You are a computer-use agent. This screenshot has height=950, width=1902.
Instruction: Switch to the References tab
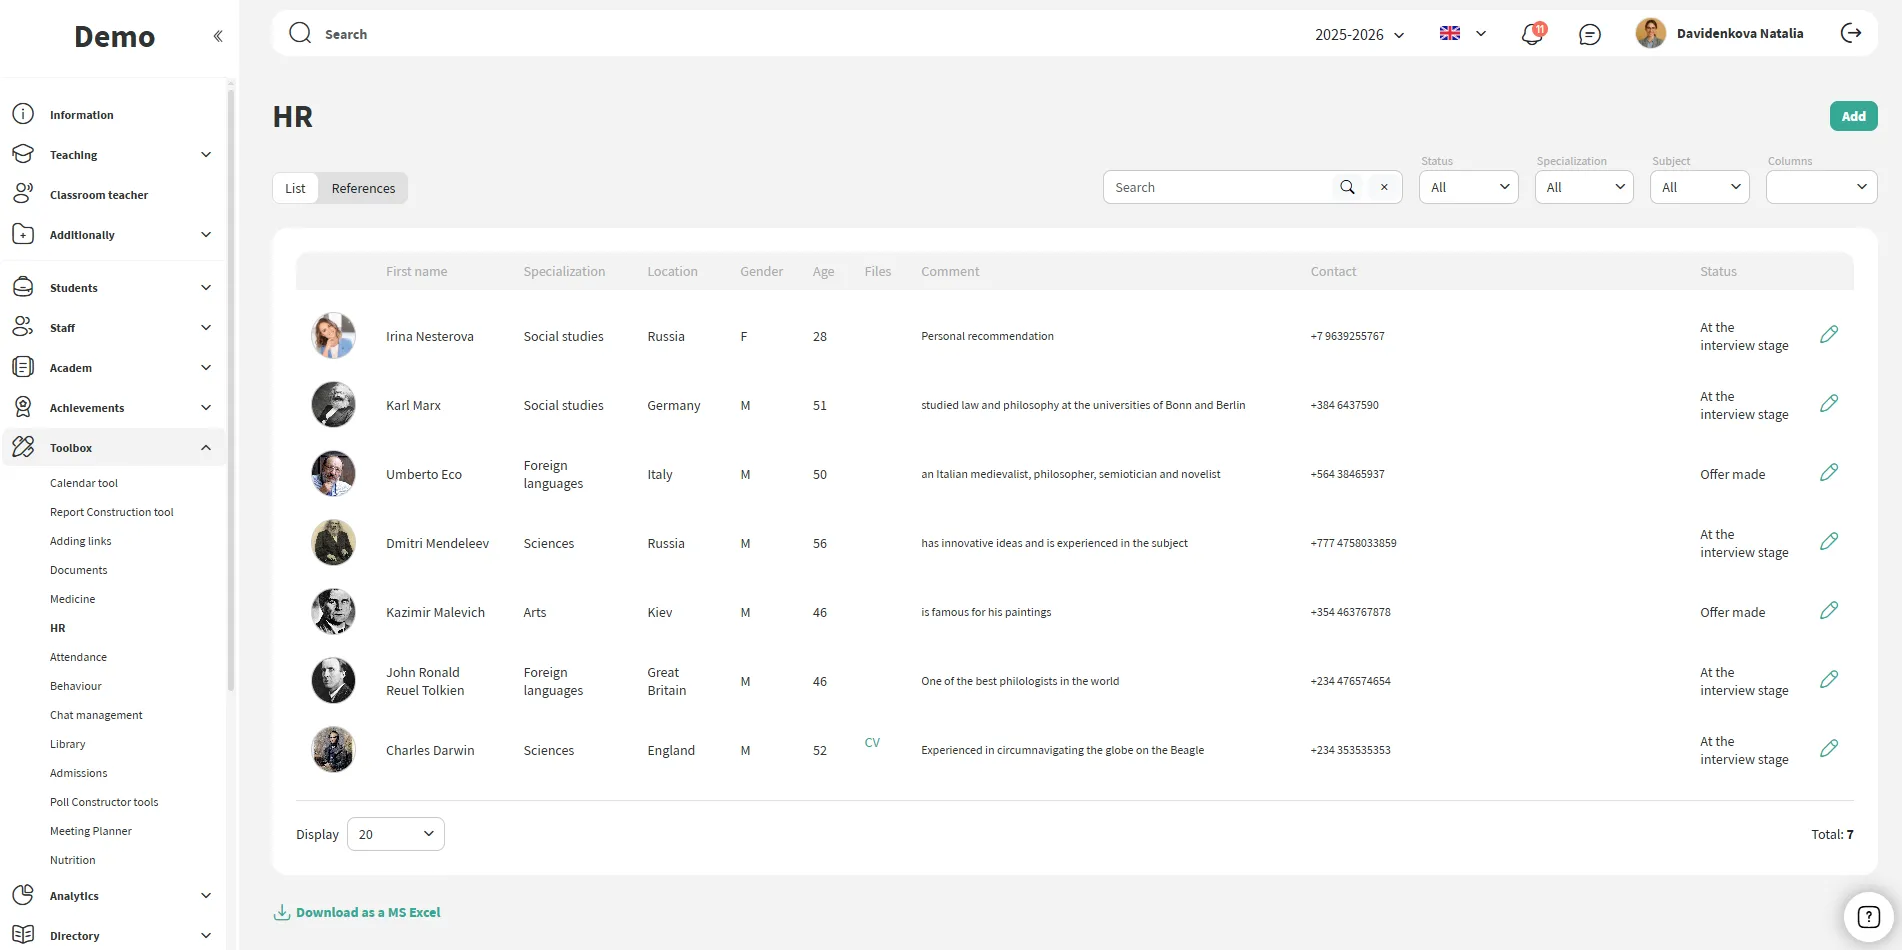363,189
